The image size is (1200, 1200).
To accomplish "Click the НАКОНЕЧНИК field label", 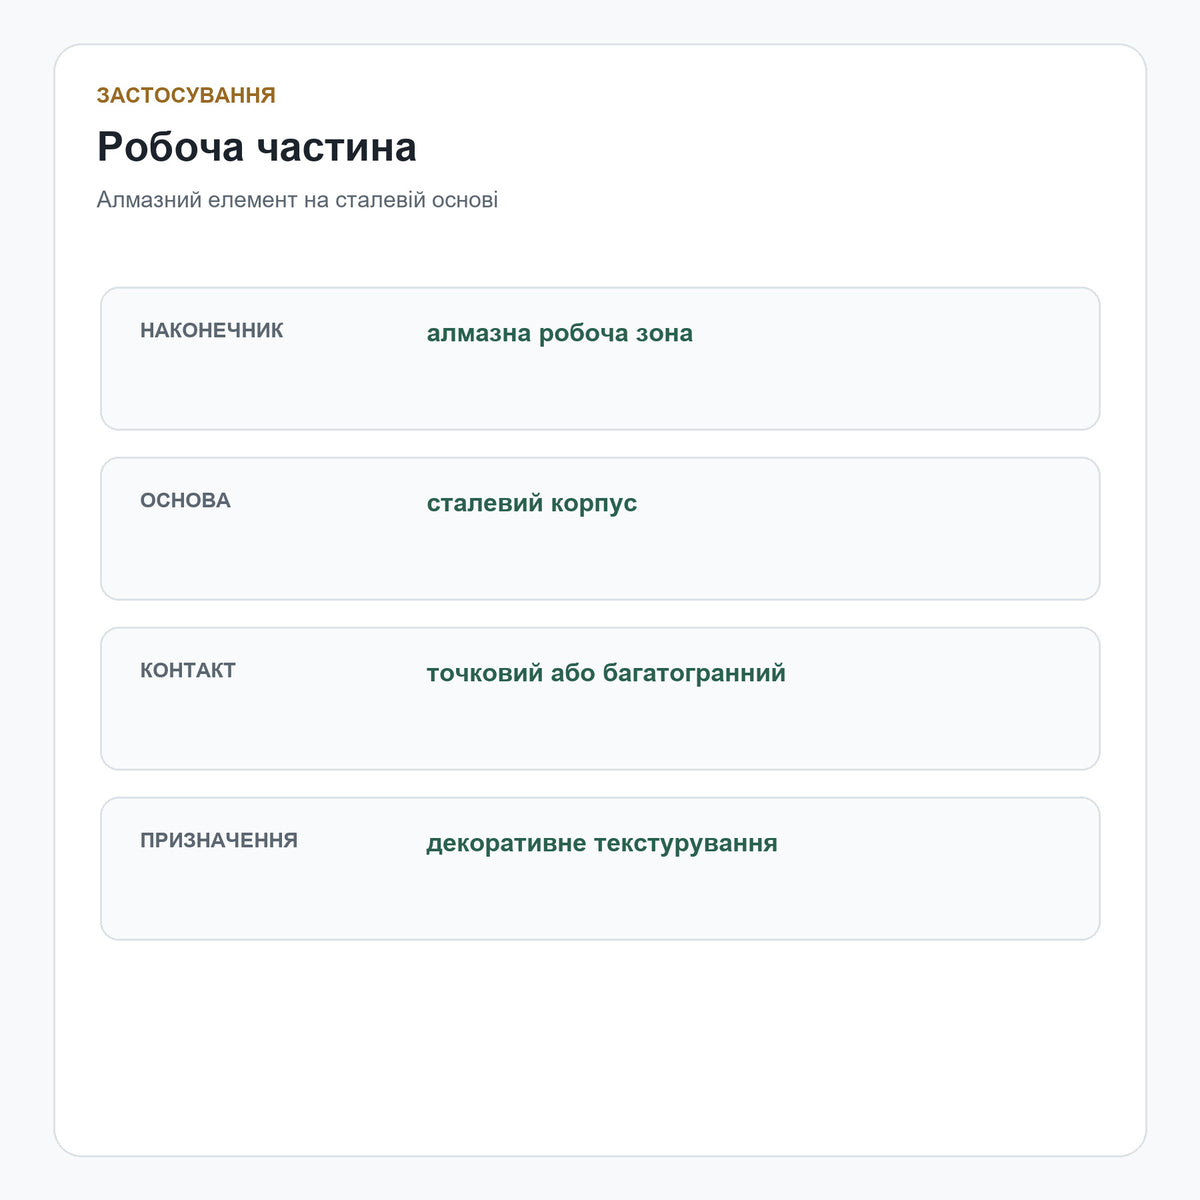I will [212, 330].
